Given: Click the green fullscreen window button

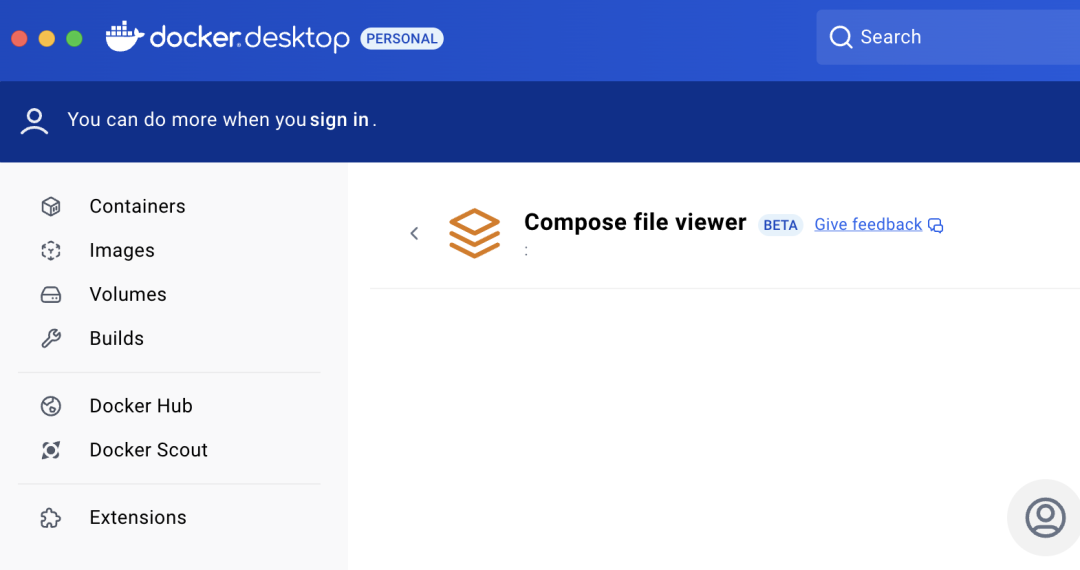Looking at the screenshot, I should tap(74, 38).
